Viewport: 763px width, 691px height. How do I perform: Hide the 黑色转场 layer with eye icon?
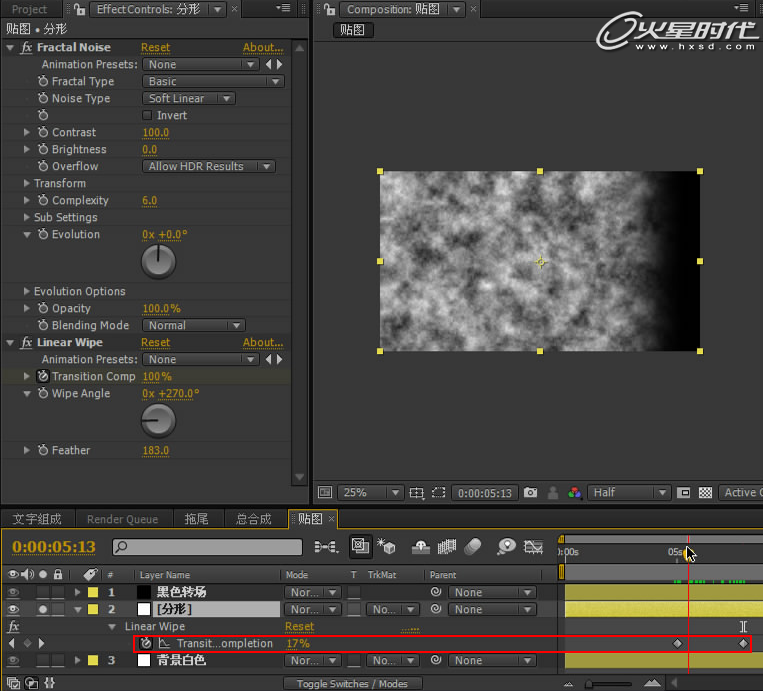(x=14, y=593)
